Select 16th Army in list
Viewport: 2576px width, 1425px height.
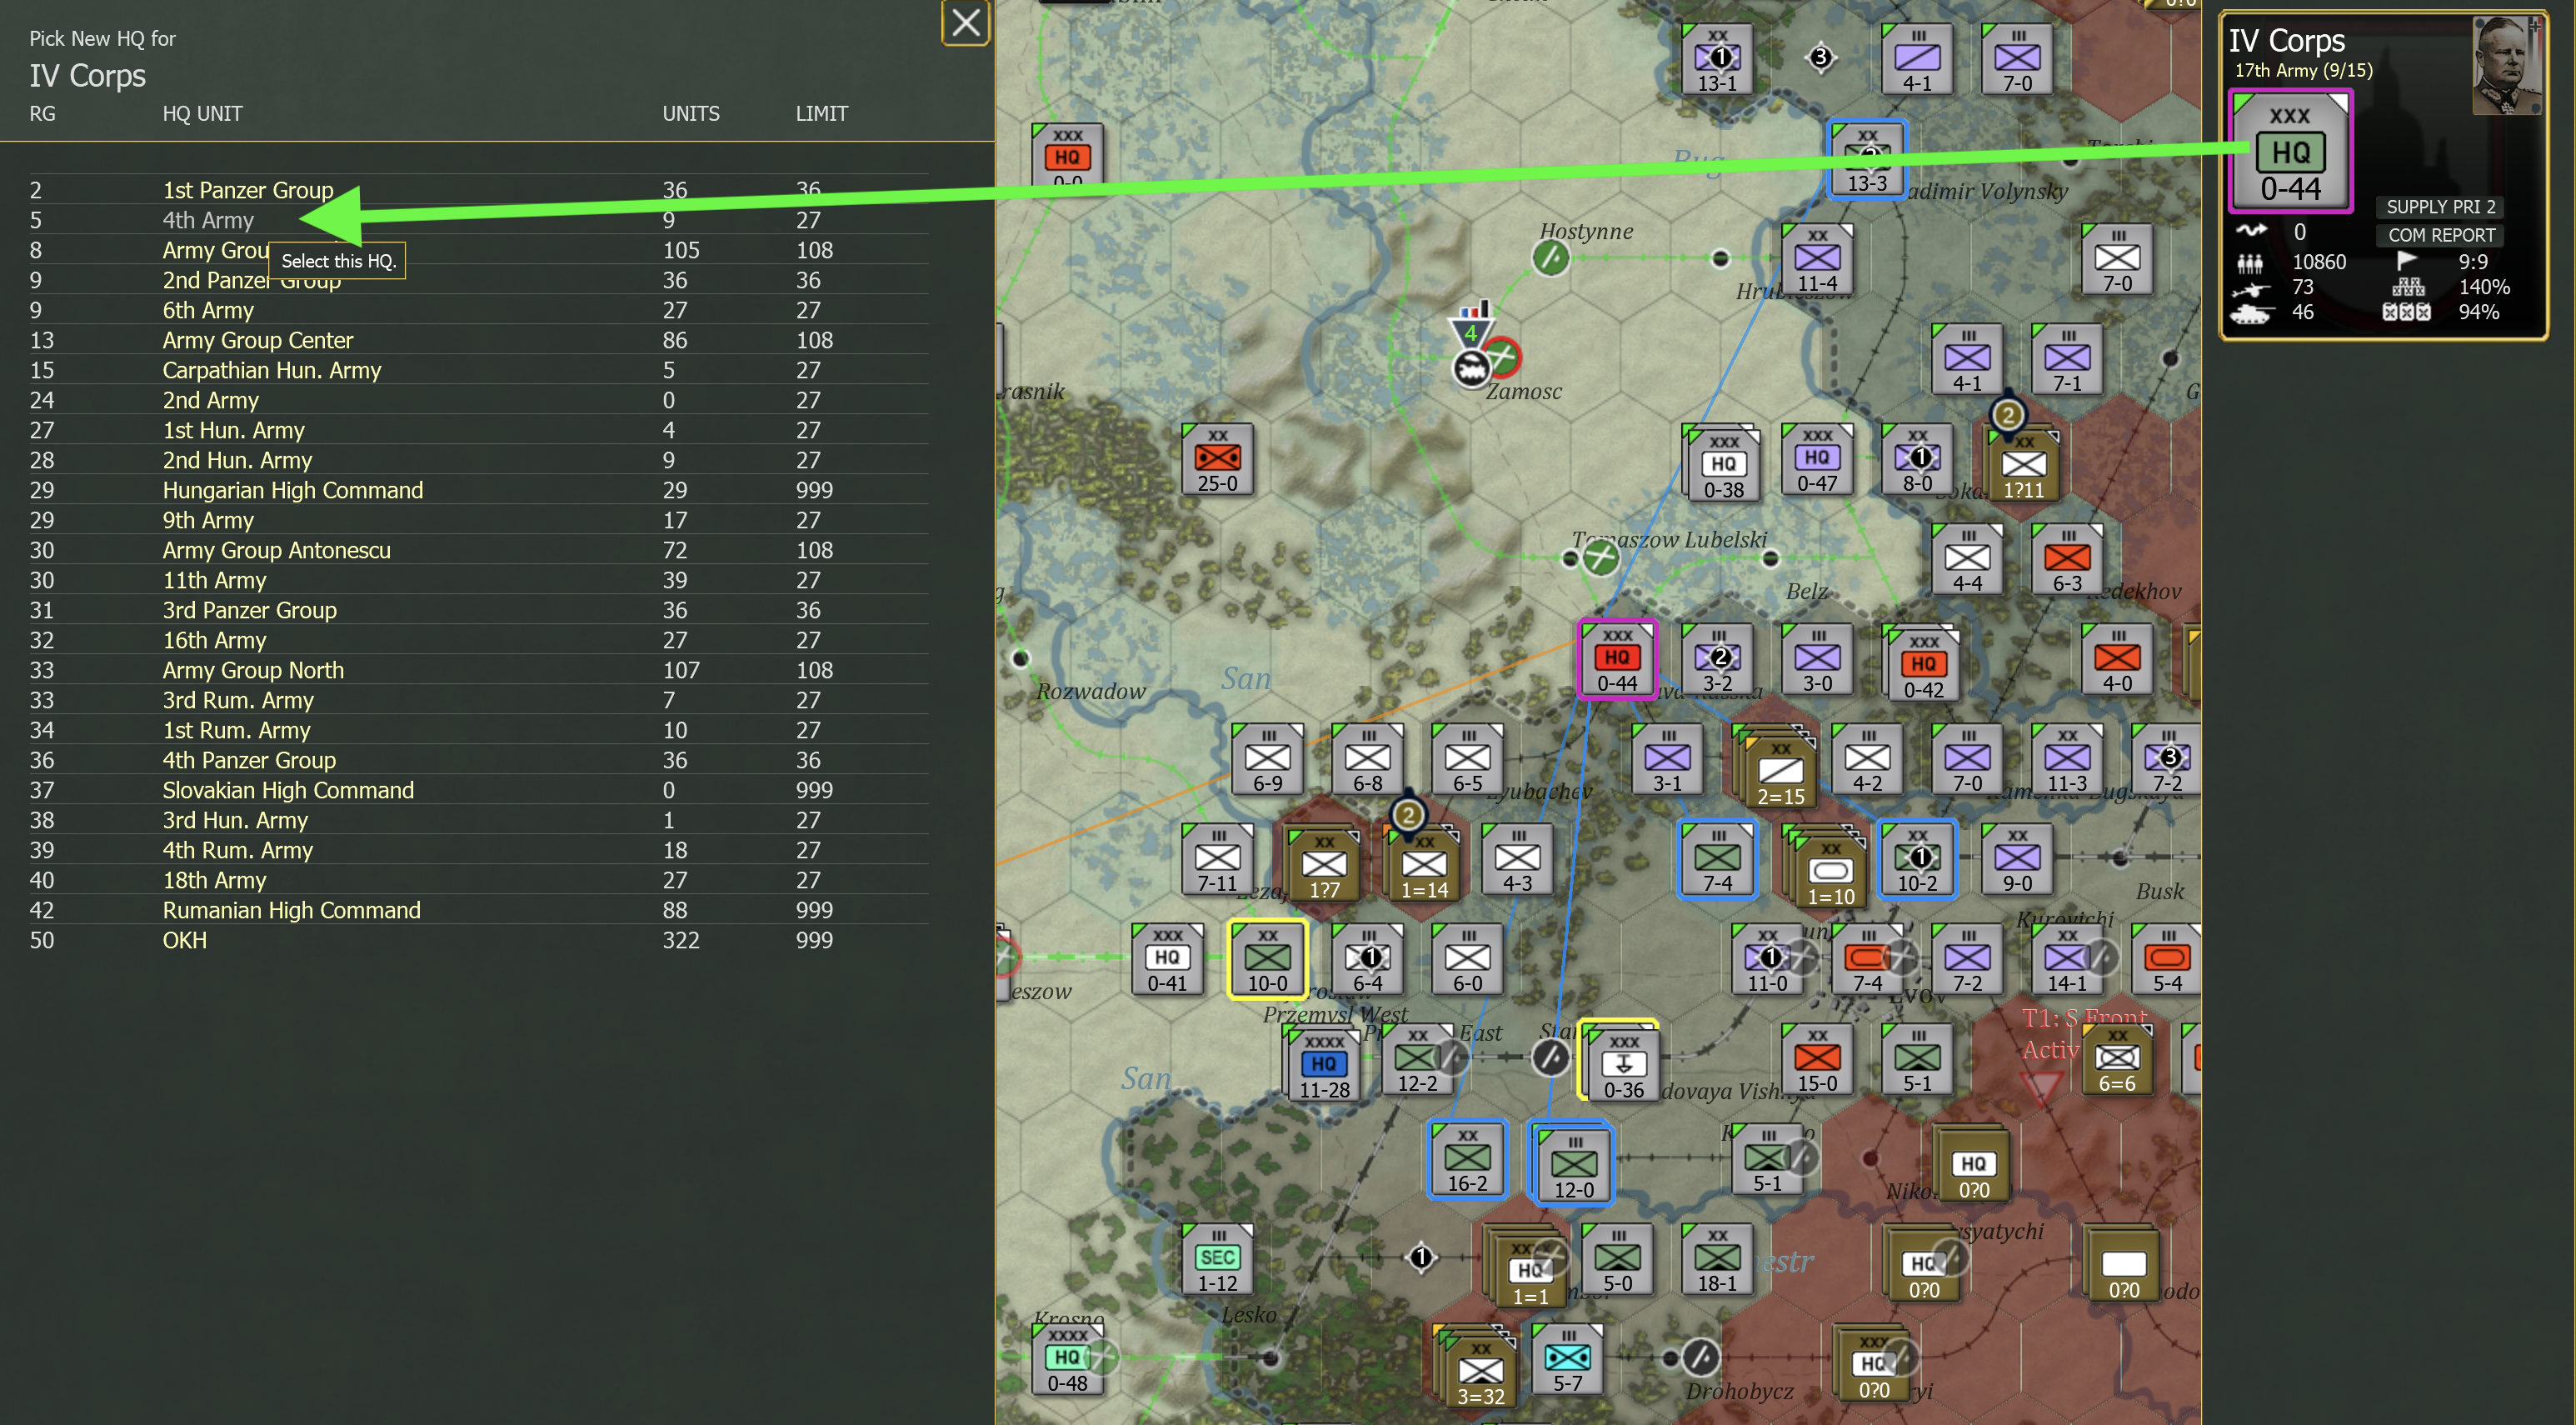pos(478,640)
